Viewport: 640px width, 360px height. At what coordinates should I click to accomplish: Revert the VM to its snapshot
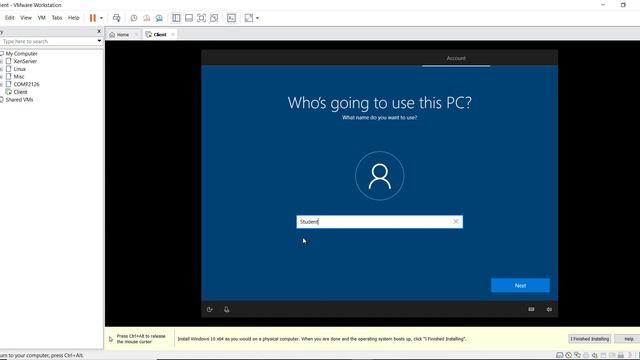[x=147, y=18]
